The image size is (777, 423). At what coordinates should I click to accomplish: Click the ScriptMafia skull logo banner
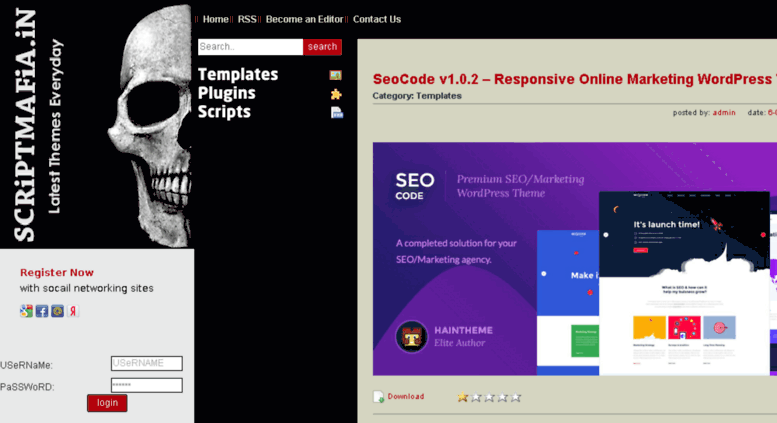click(97, 124)
